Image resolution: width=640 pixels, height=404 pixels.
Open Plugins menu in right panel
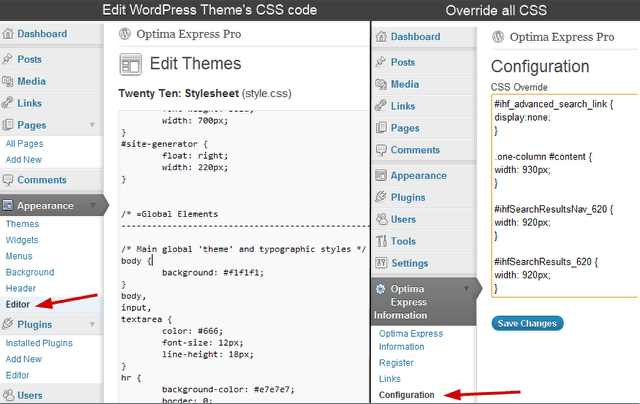408,198
